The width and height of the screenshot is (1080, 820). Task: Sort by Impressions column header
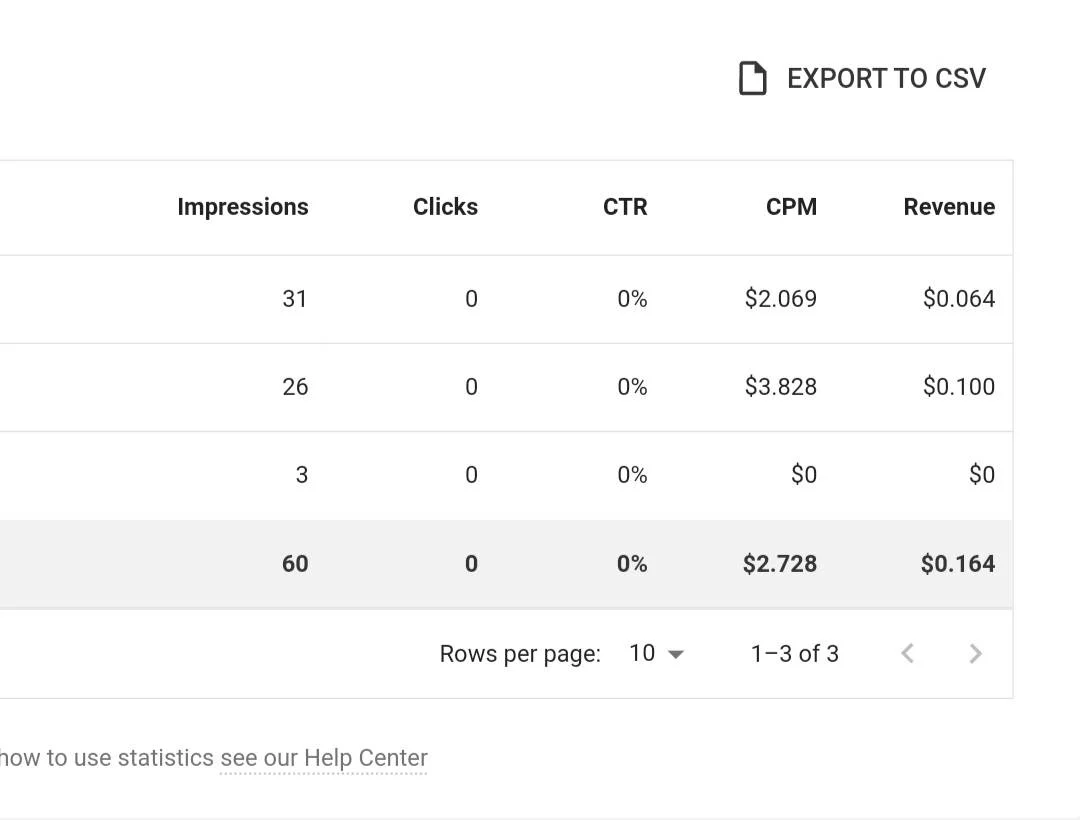pyautogui.click(x=242, y=207)
